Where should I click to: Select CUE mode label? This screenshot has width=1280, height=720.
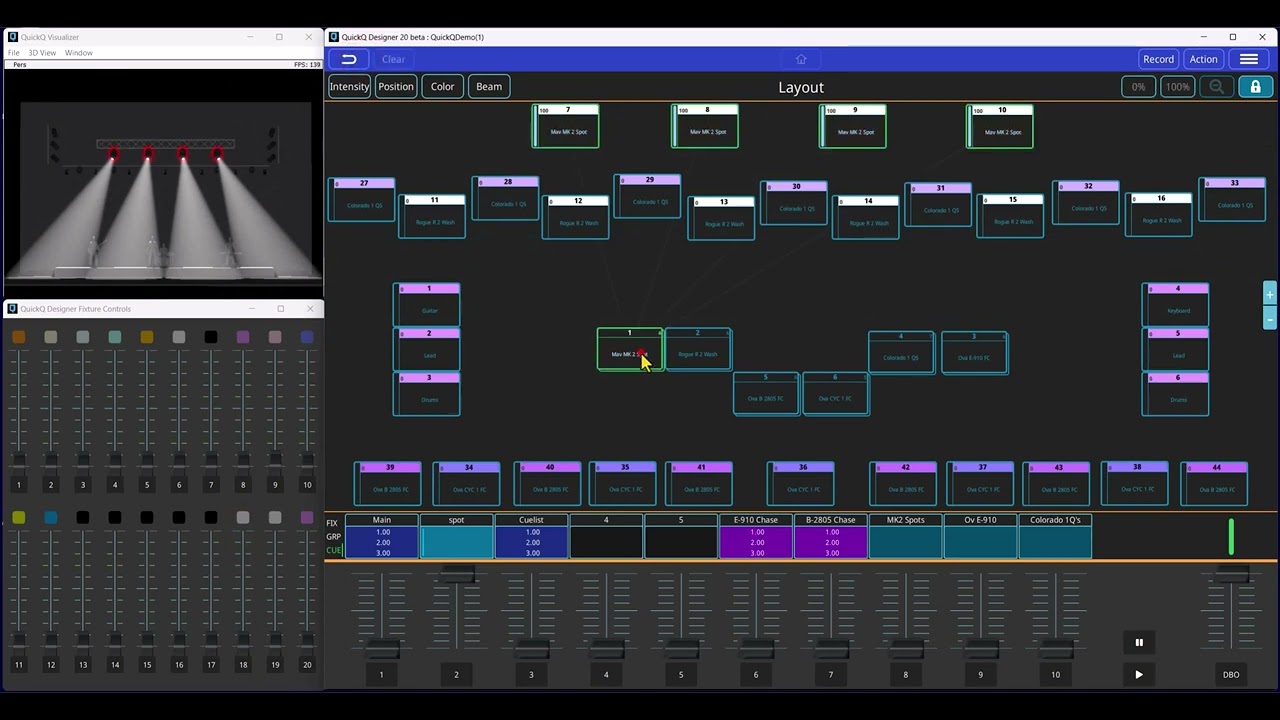[x=333, y=550]
